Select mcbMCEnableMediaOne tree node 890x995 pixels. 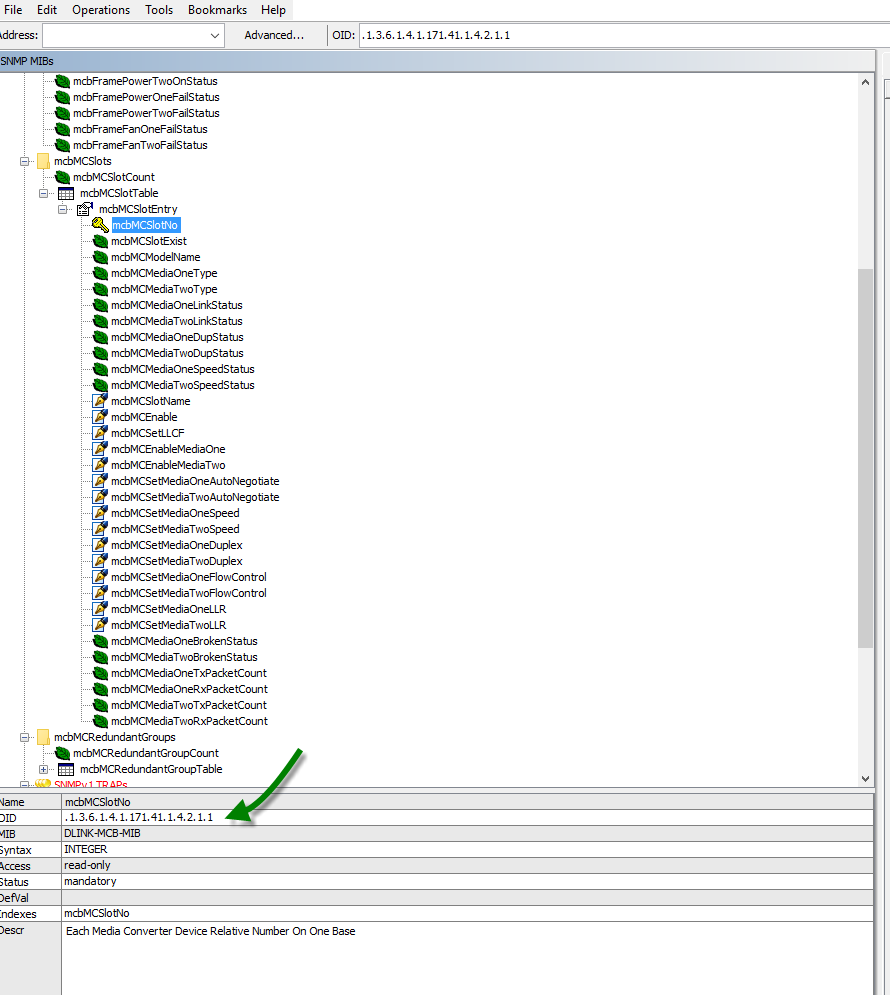[168, 449]
